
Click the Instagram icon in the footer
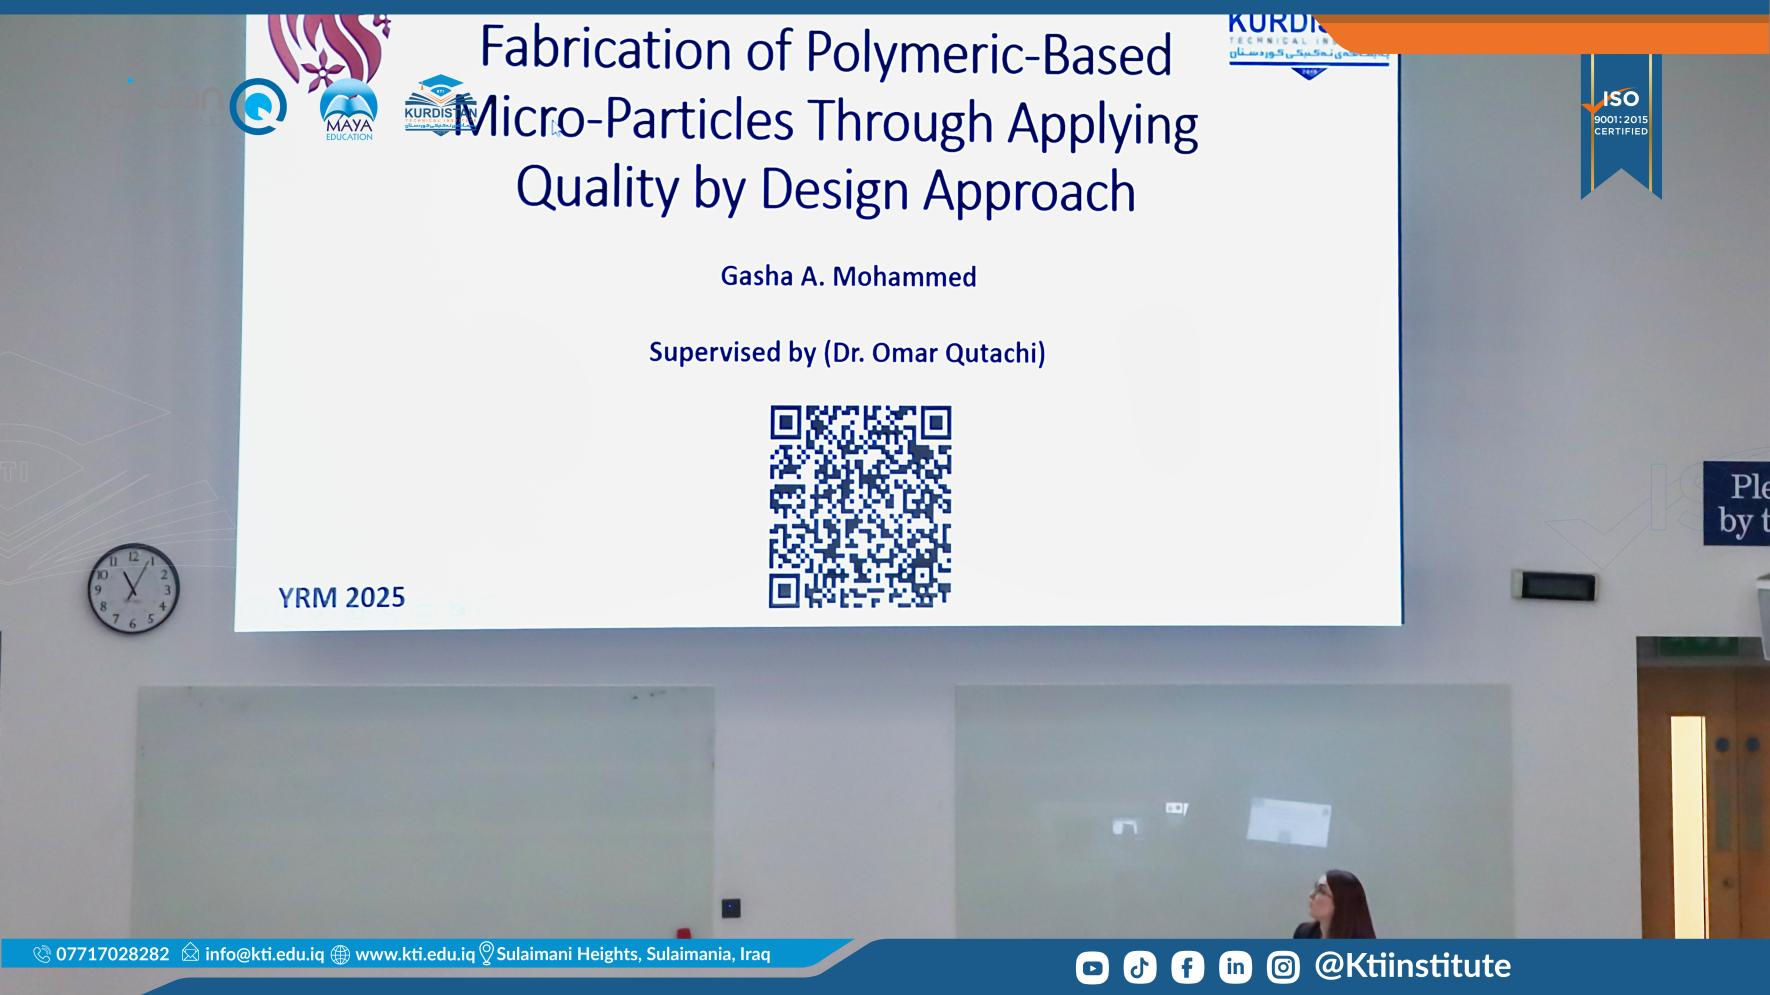coord(1283,967)
